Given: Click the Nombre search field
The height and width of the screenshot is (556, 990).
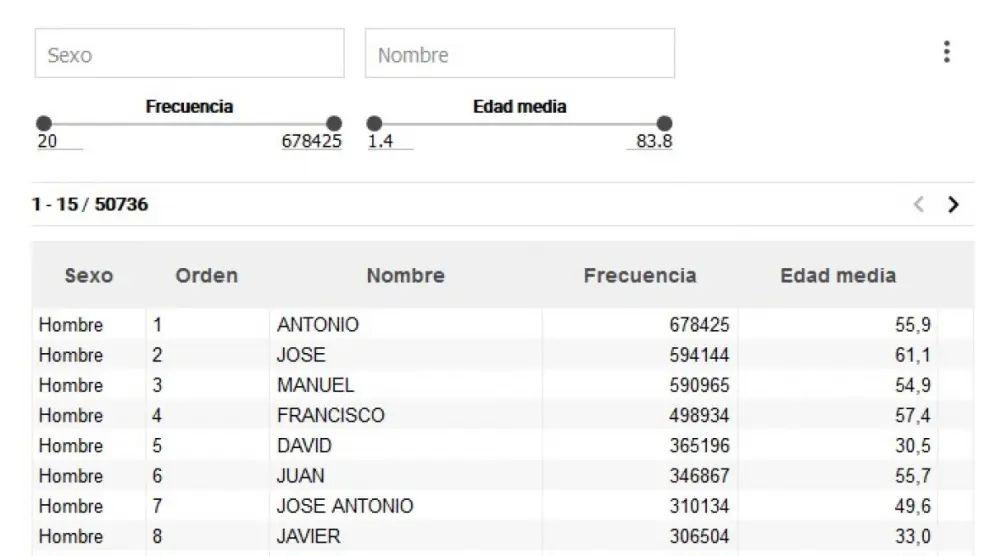Looking at the screenshot, I should pyautogui.click(x=519, y=54).
